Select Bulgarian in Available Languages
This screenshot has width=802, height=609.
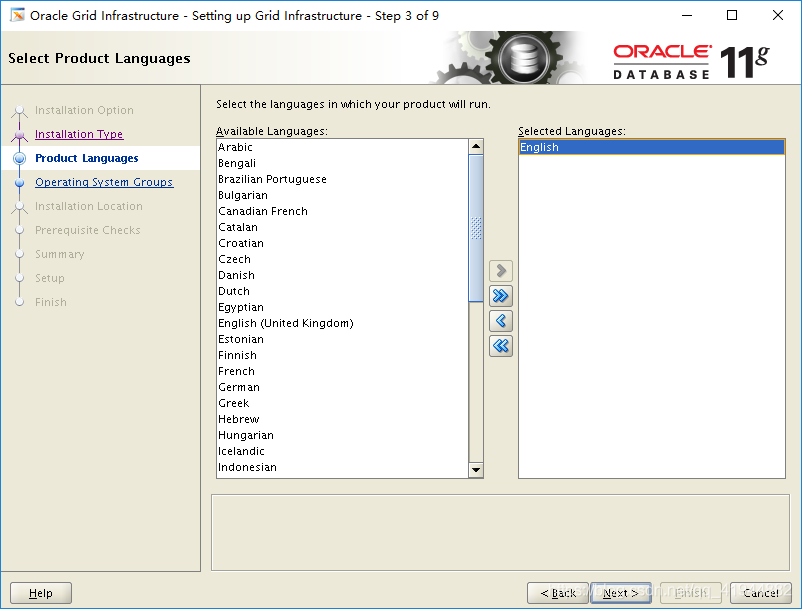click(x=342, y=195)
